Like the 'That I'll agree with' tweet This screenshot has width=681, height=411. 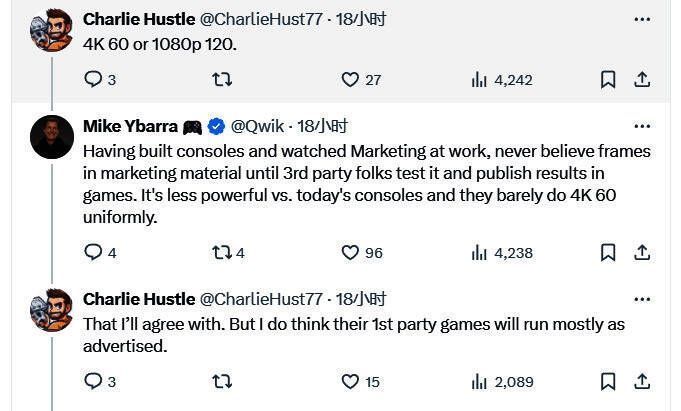[x=350, y=381]
